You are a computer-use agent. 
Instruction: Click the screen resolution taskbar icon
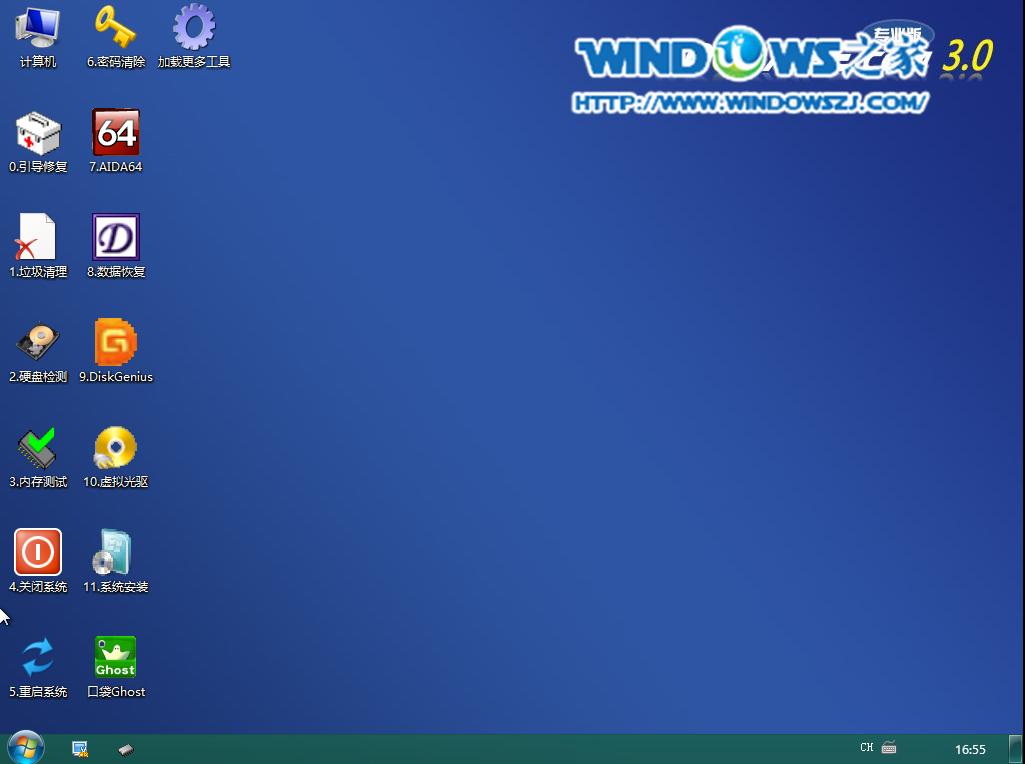(x=79, y=747)
